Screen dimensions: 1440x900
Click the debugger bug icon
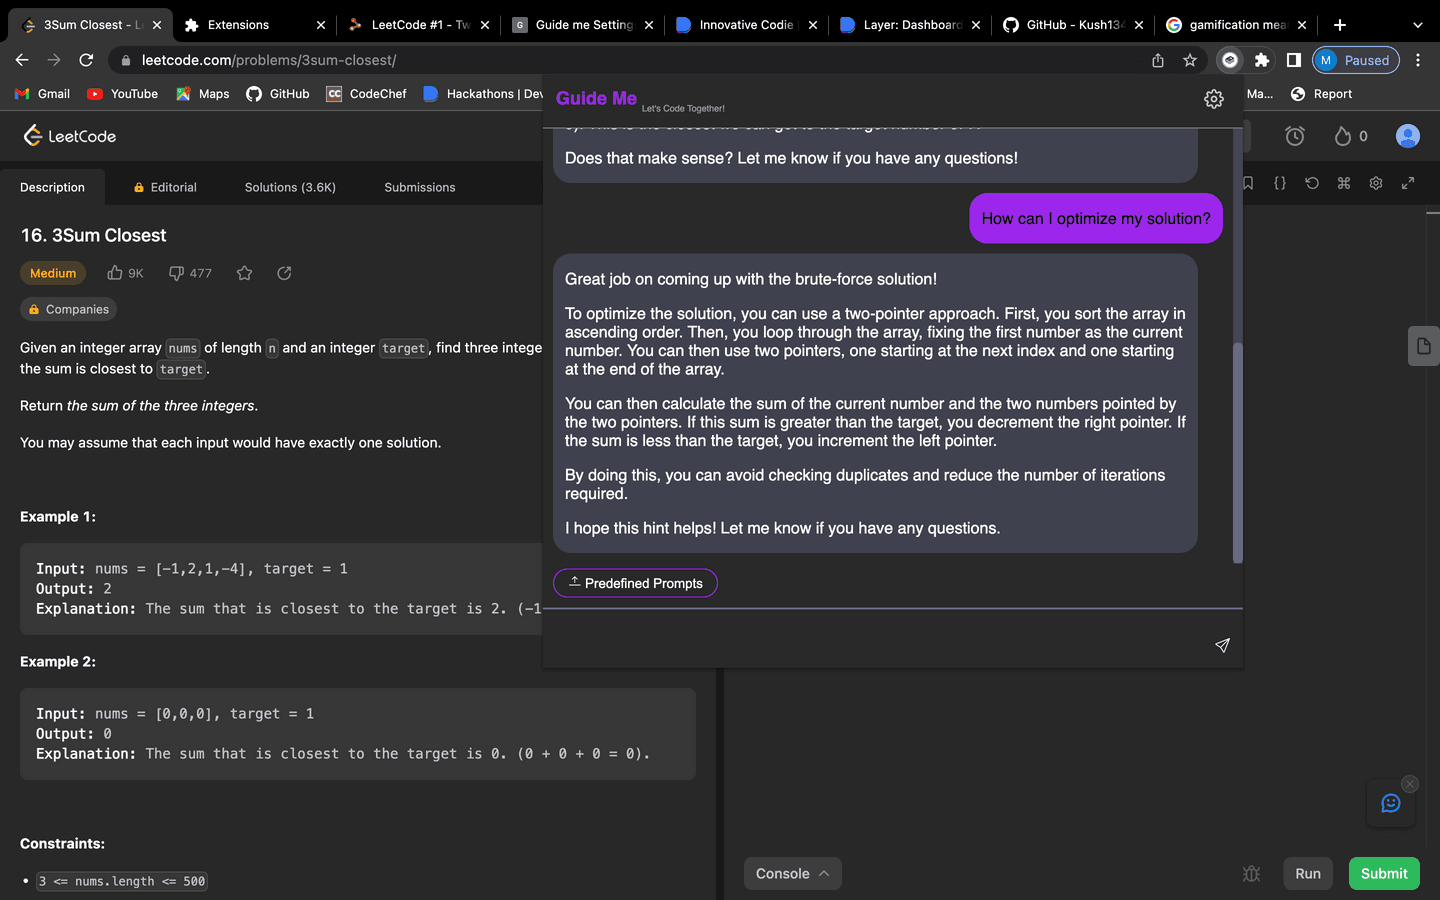coord(1251,873)
